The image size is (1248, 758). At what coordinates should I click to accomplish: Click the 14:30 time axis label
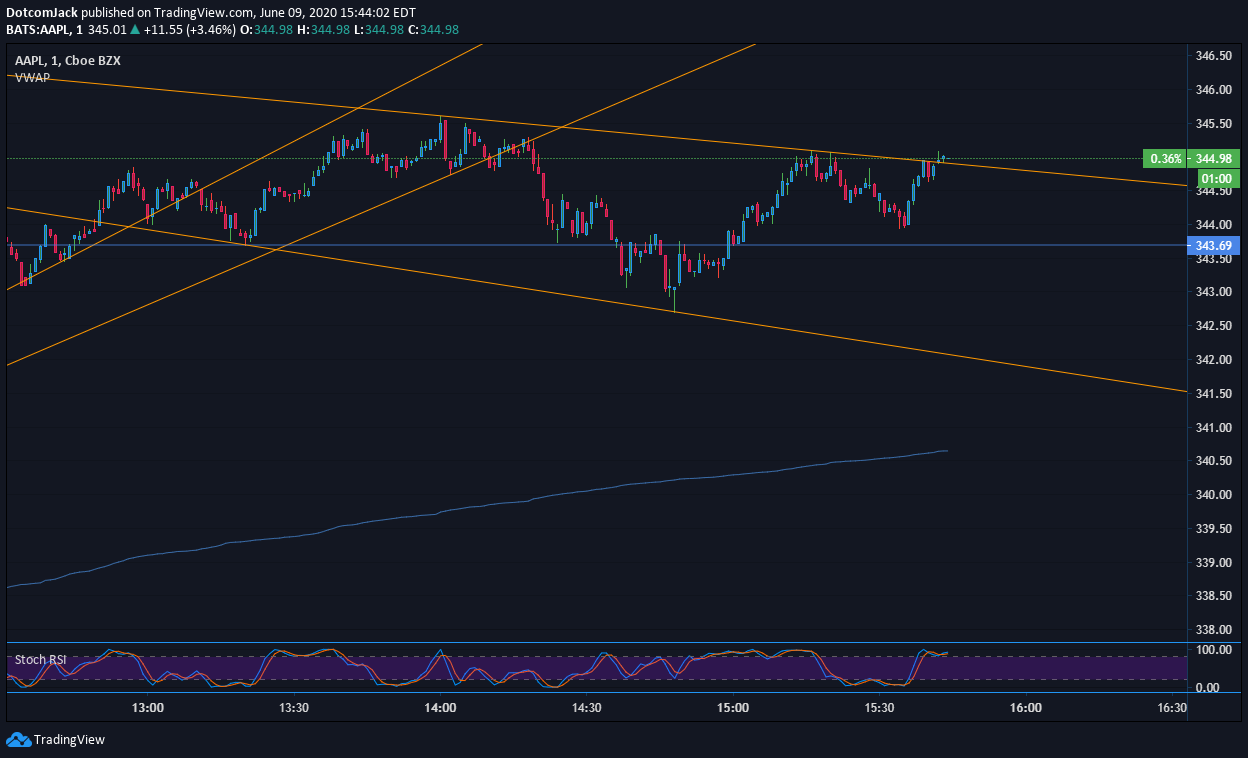[x=586, y=708]
